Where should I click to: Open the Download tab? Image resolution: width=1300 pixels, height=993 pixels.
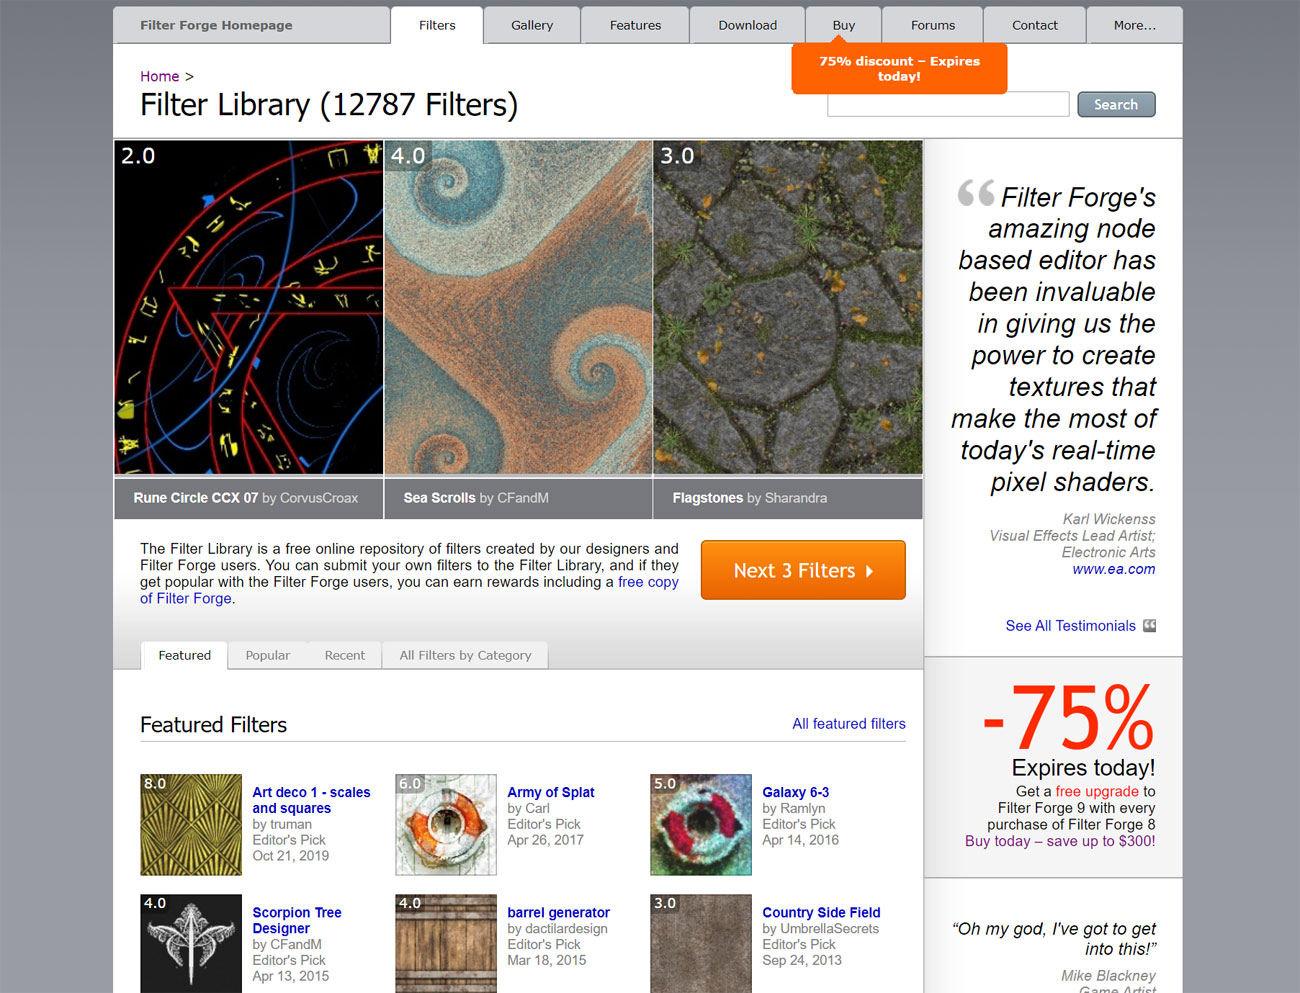(747, 25)
